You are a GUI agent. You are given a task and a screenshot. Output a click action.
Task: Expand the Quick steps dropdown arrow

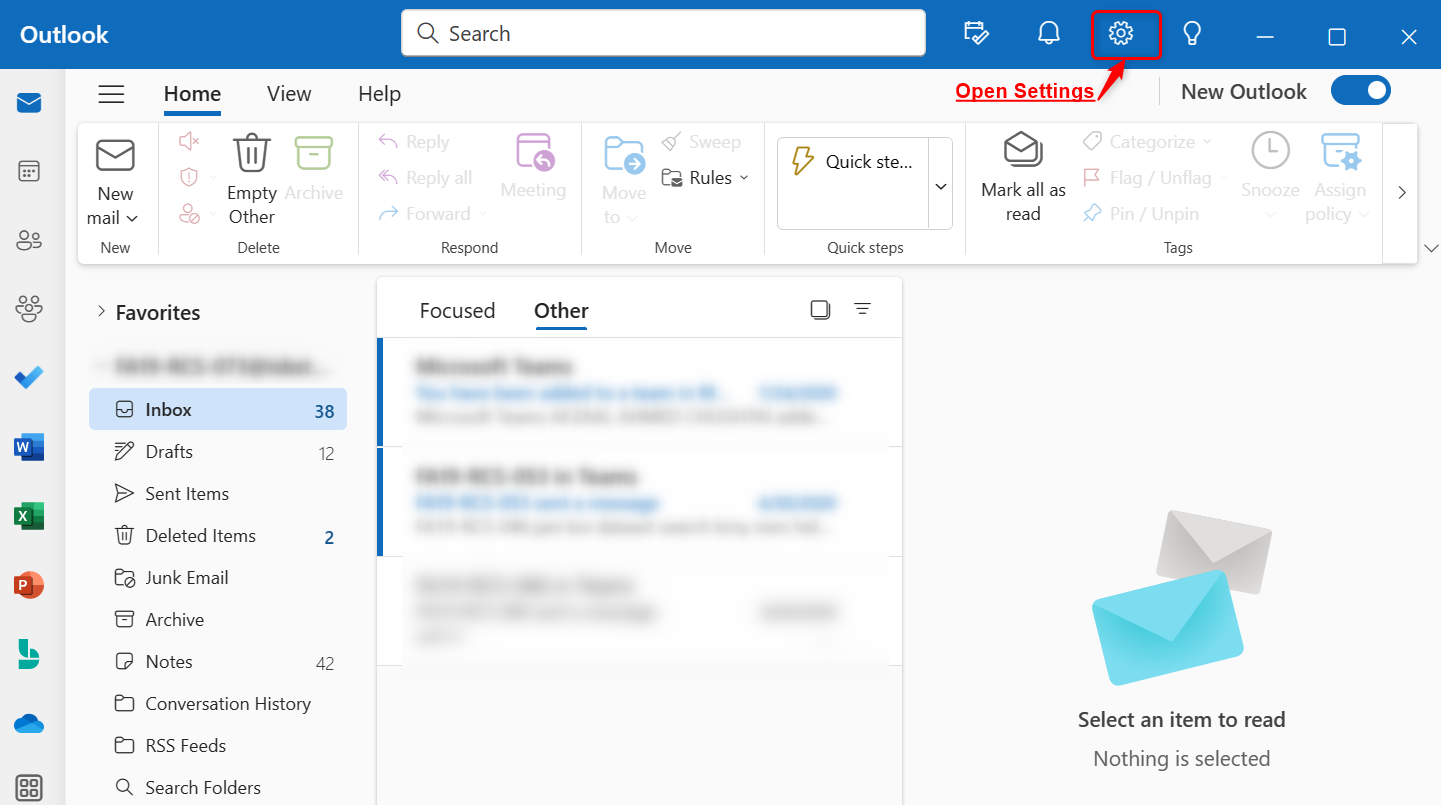tap(941, 187)
